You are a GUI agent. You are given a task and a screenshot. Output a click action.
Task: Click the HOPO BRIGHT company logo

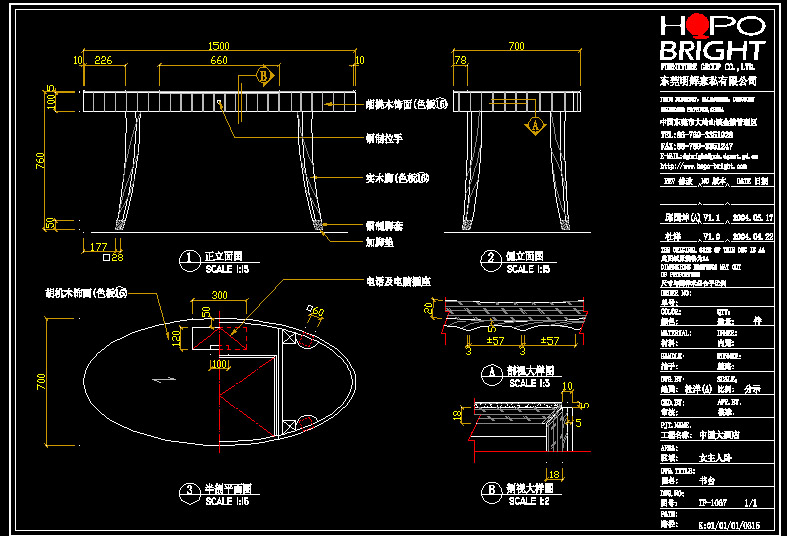(713, 38)
